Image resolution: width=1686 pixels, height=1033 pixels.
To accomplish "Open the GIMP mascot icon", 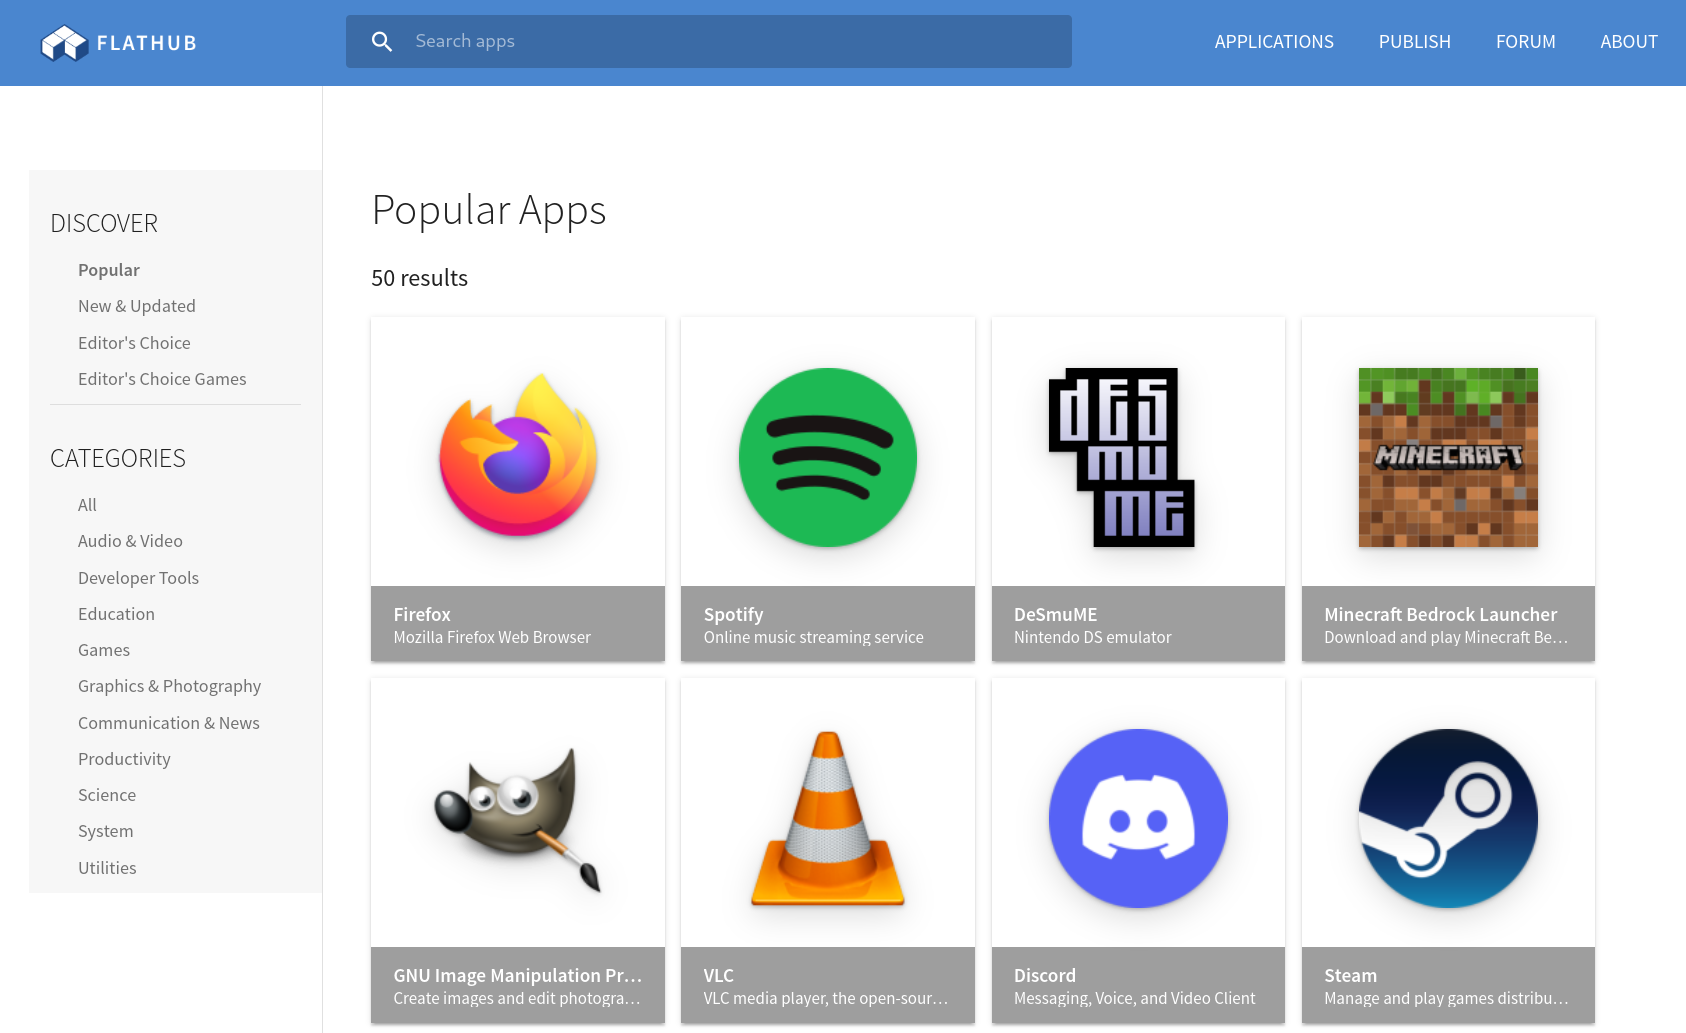I will pos(518,819).
